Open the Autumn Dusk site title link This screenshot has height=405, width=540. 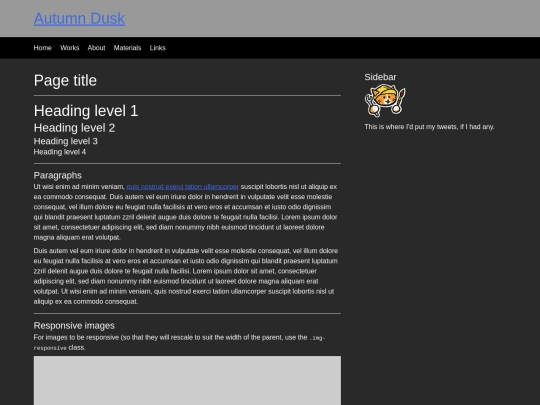pyautogui.click(x=79, y=19)
